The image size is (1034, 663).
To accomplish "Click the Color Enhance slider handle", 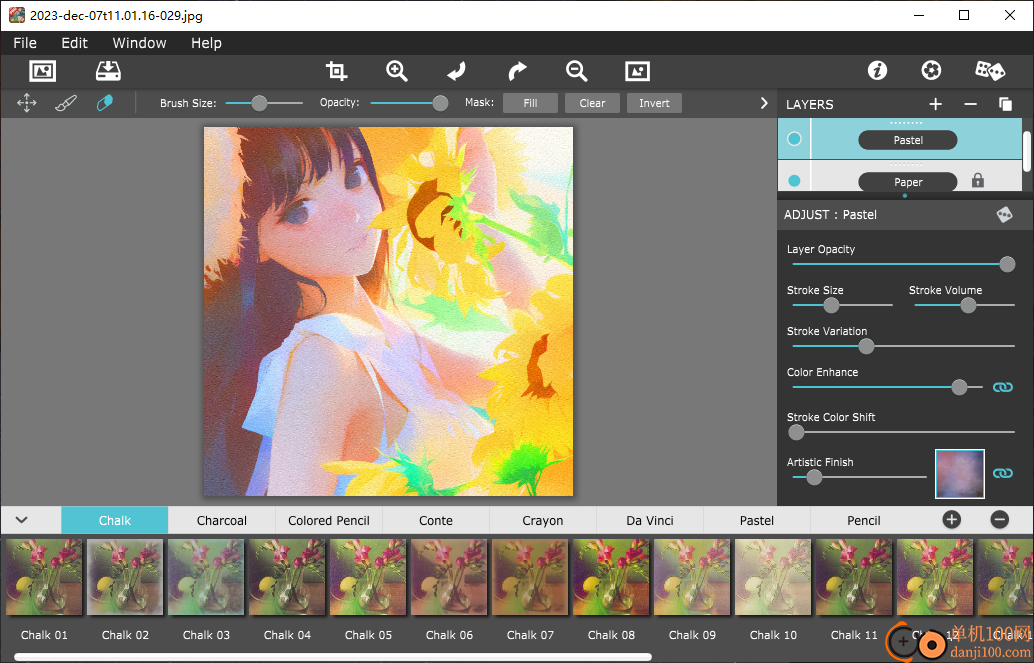I will point(959,387).
